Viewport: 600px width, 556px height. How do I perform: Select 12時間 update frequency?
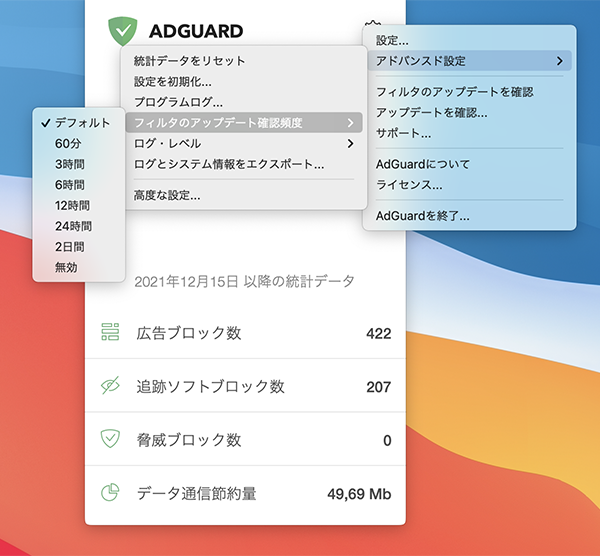[79, 205]
